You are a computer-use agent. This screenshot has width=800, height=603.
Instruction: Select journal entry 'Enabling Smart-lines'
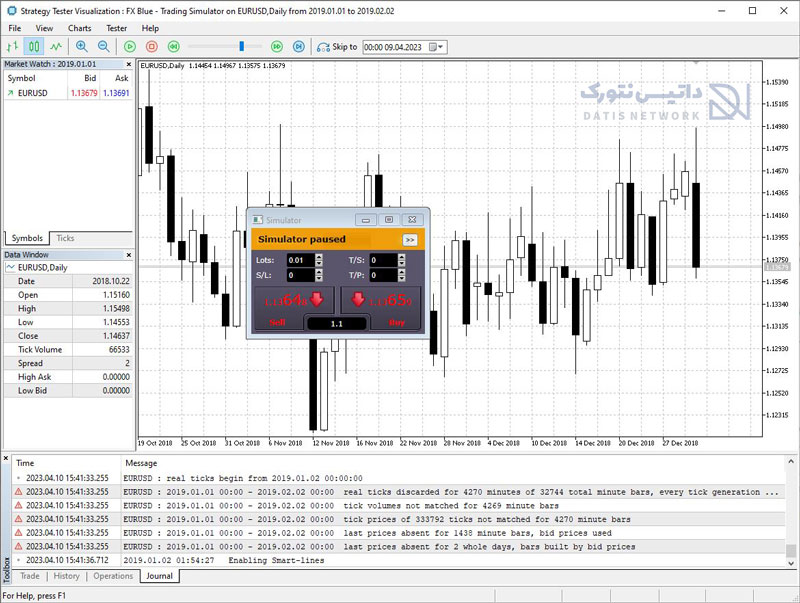click(398, 560)
